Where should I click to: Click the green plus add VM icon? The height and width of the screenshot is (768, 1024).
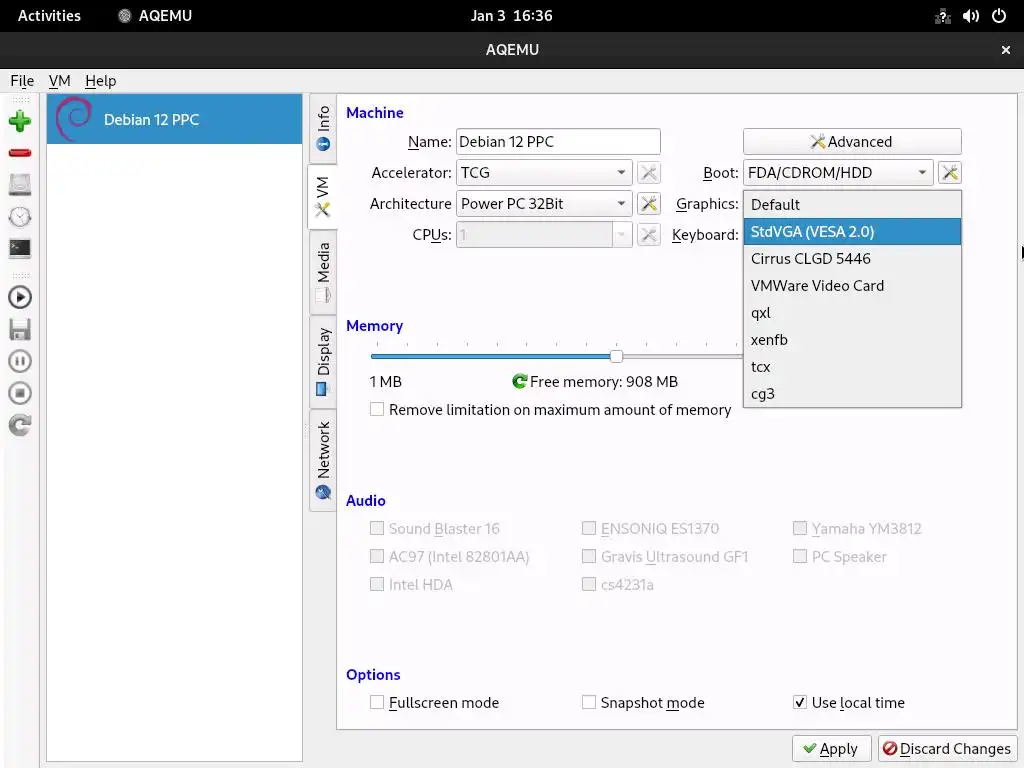pos(20,121)
